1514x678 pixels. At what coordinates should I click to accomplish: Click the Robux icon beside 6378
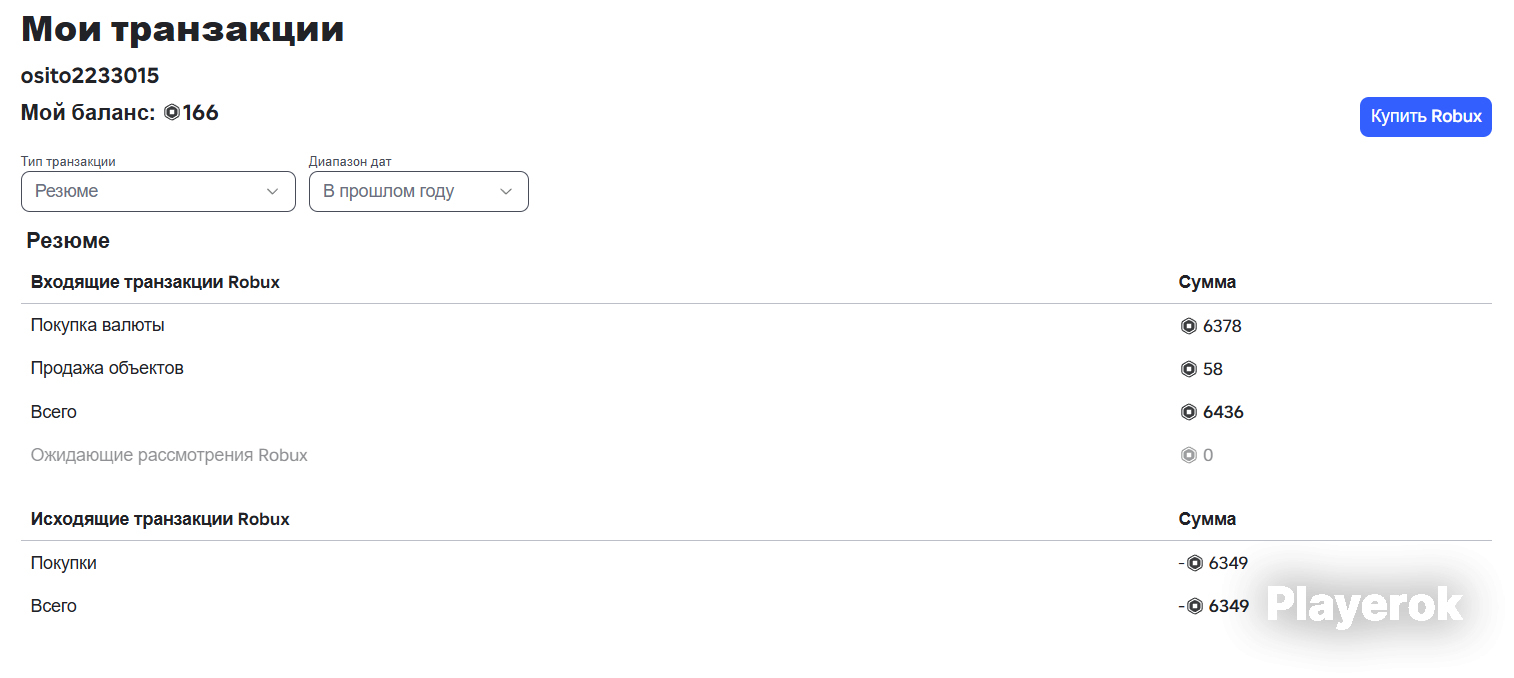click(x=1188, y=326)
